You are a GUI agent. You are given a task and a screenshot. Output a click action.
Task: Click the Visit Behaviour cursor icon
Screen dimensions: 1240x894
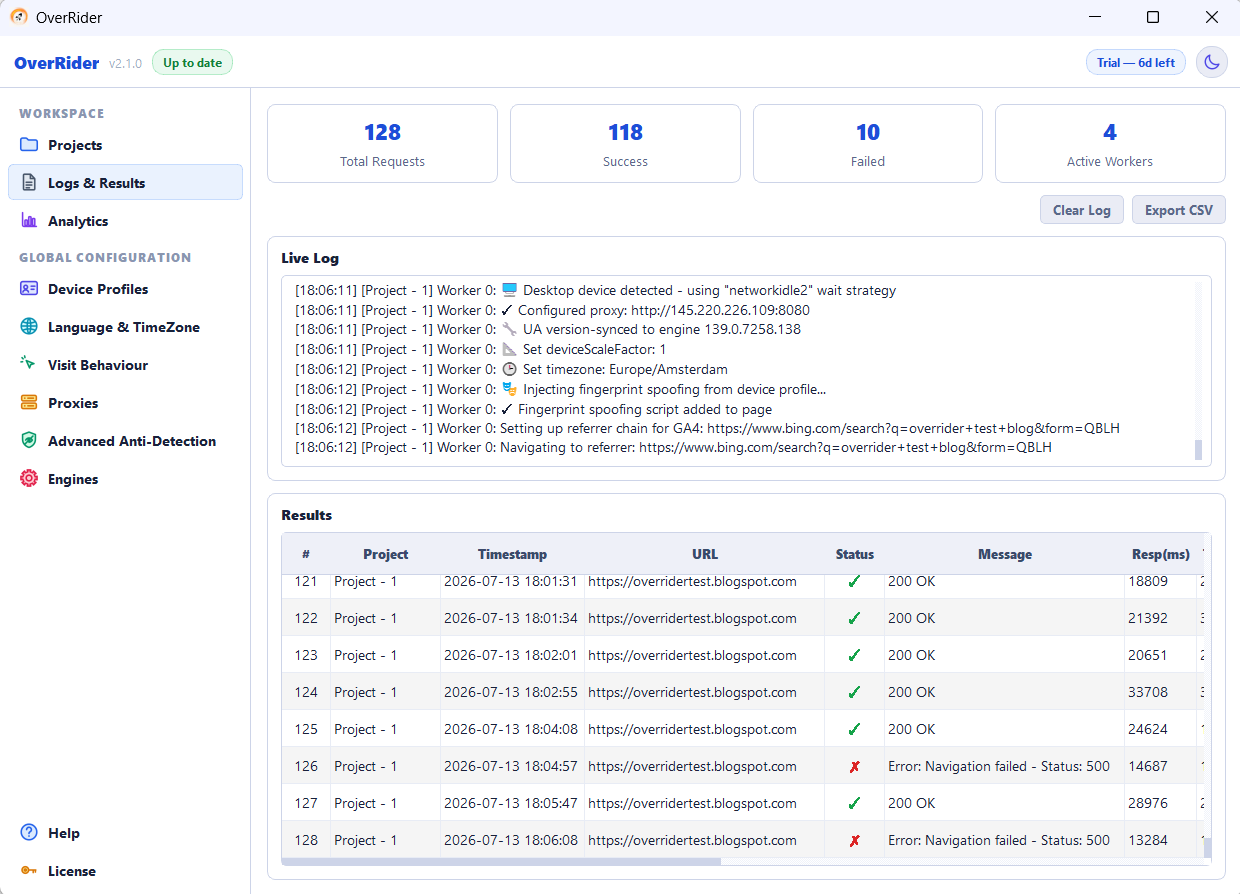(29, 365)
